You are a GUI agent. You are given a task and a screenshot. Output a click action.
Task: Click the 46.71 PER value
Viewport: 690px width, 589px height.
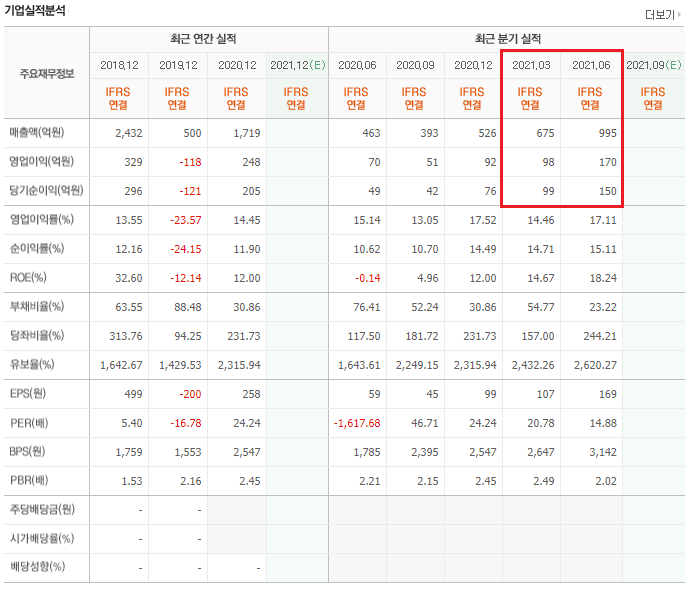(425, 423)
